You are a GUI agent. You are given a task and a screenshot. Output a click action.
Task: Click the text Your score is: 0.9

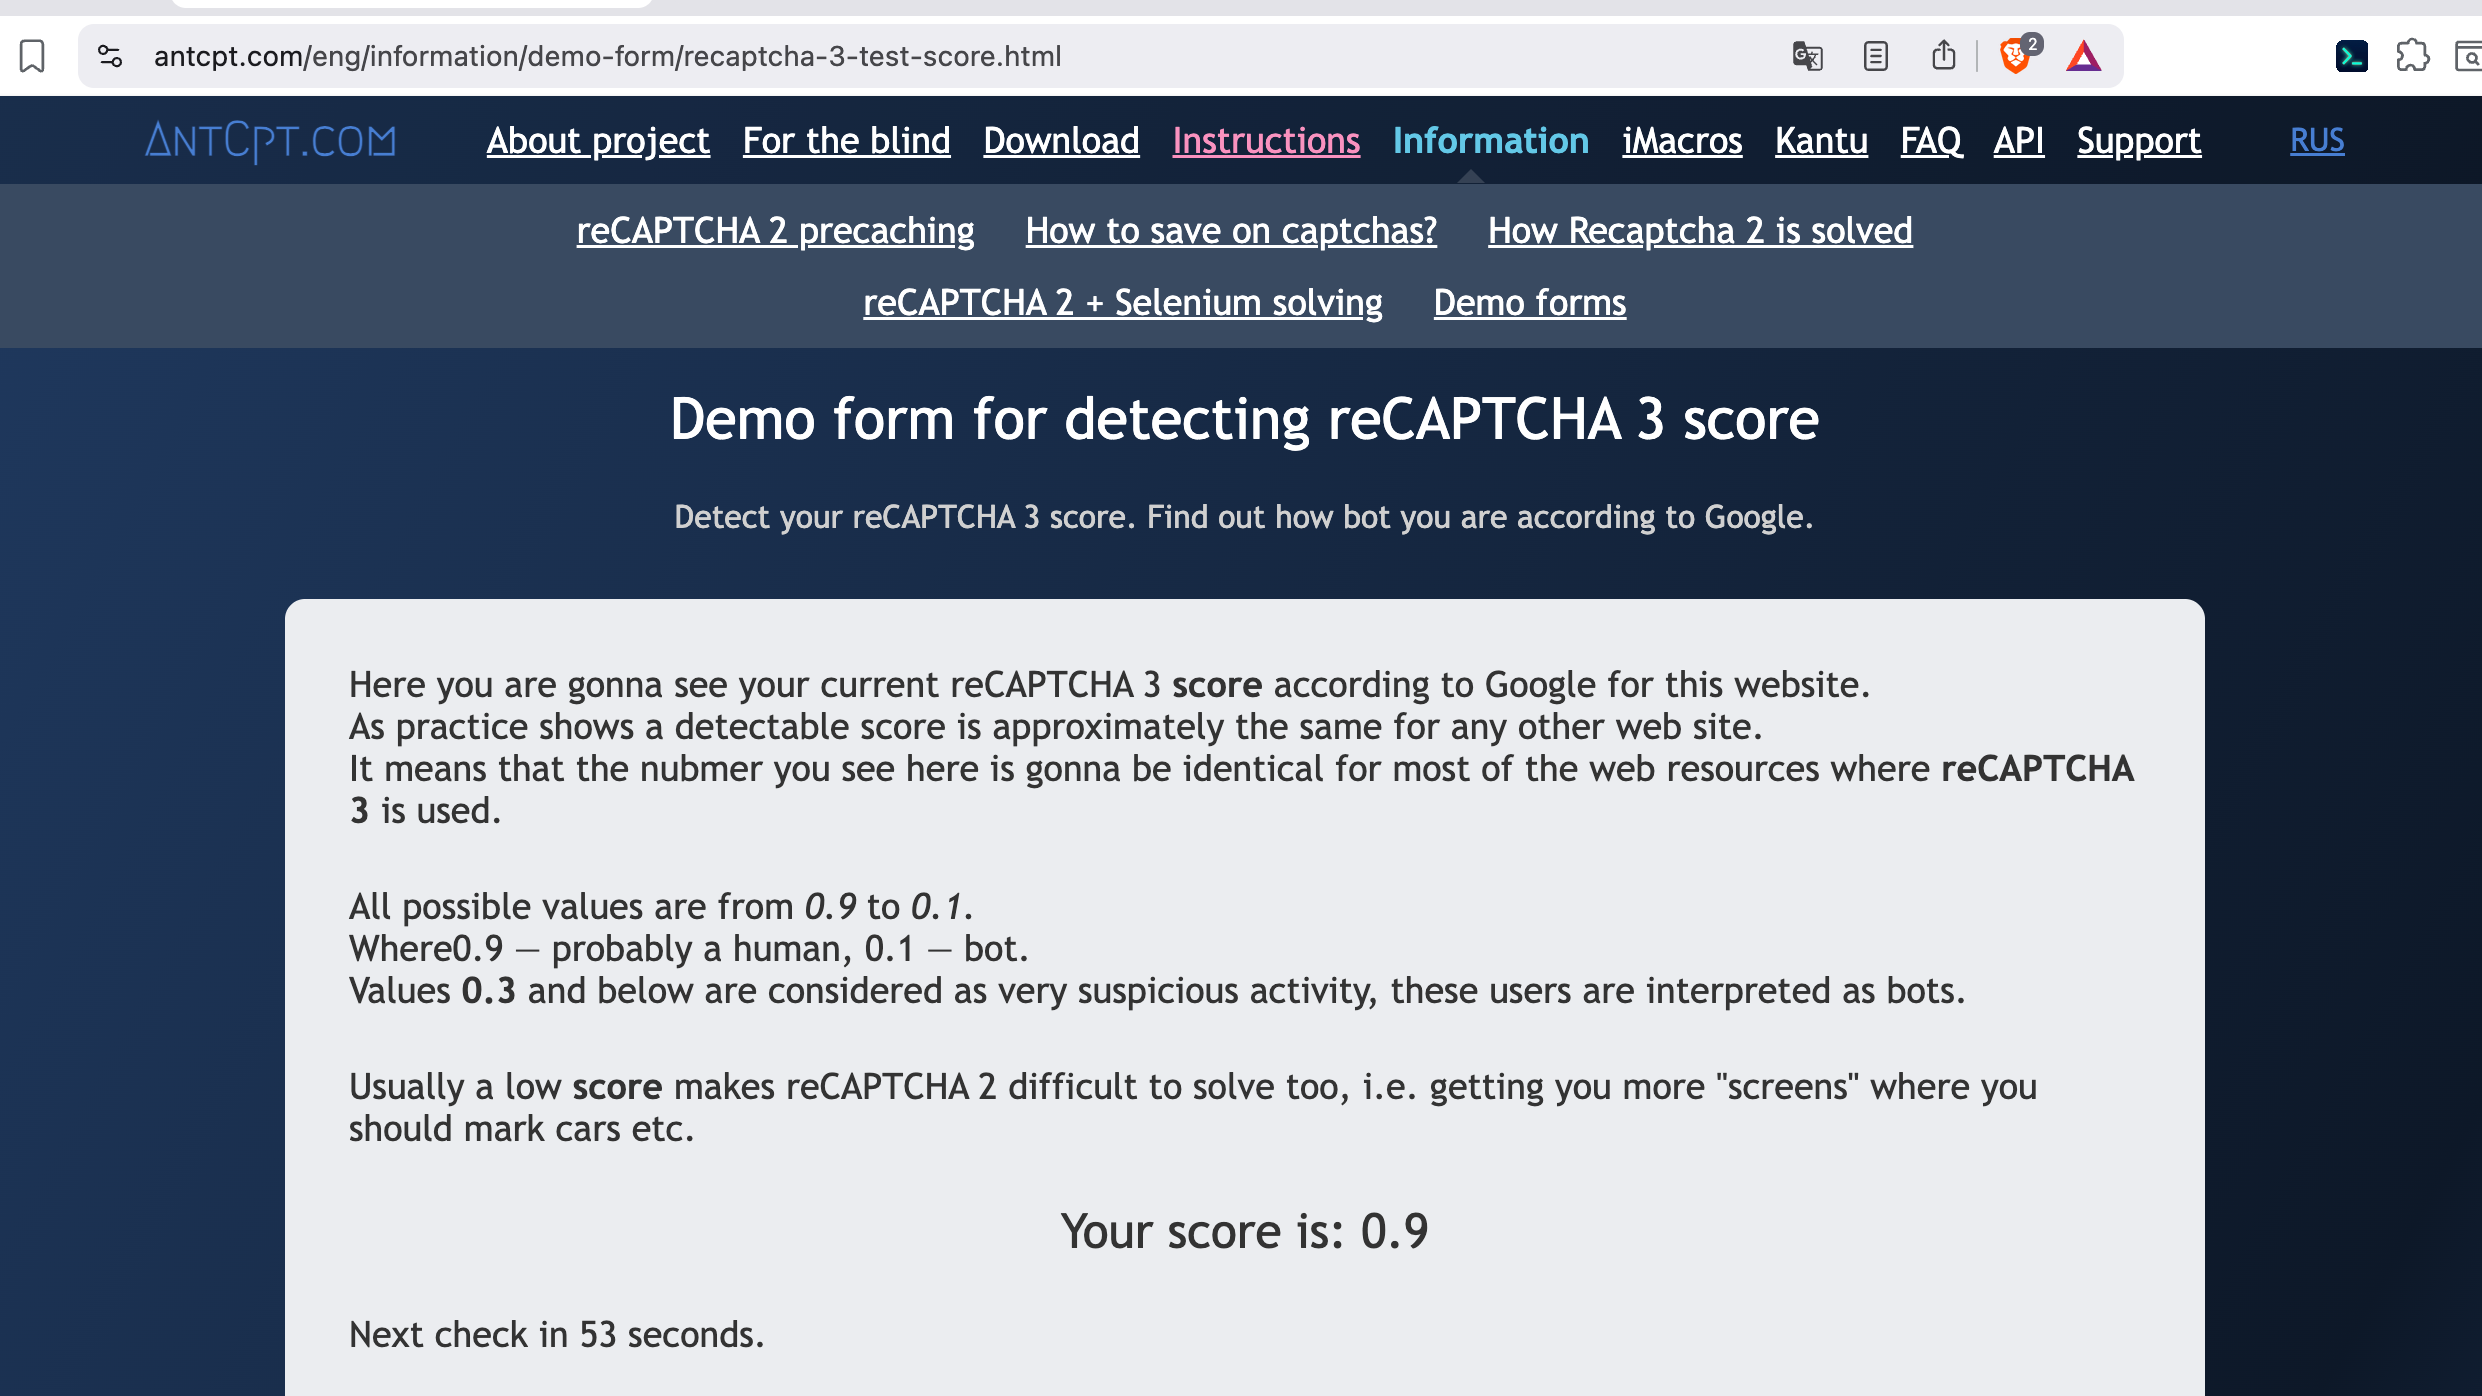pos(1244,1231)
